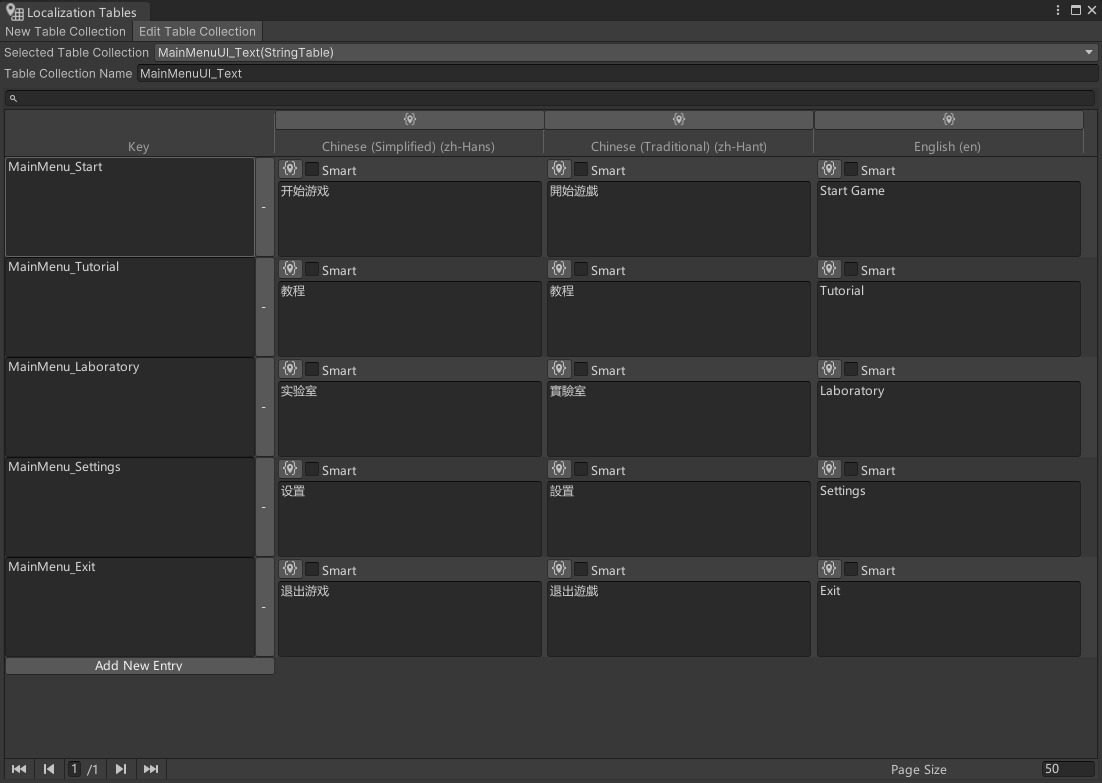Open metadata for MainMenu_Settings Simplified Chinese entry

pos(290,470)
